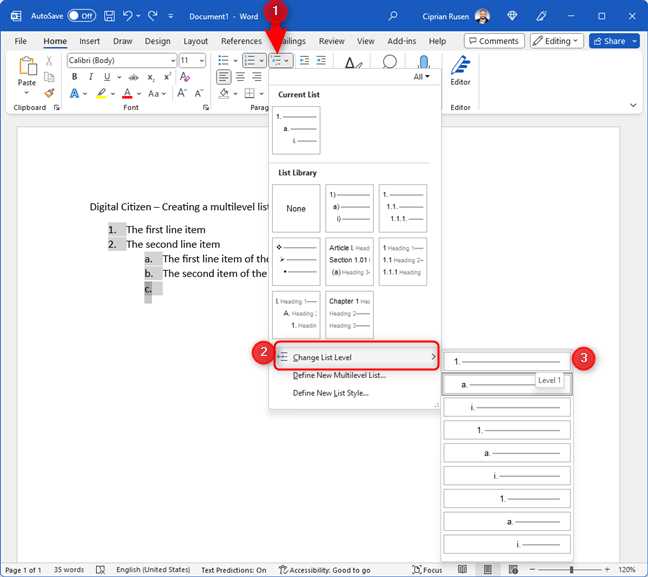
Task: Open the Editing mode dropdown
Action: click(x=557, y=41)
